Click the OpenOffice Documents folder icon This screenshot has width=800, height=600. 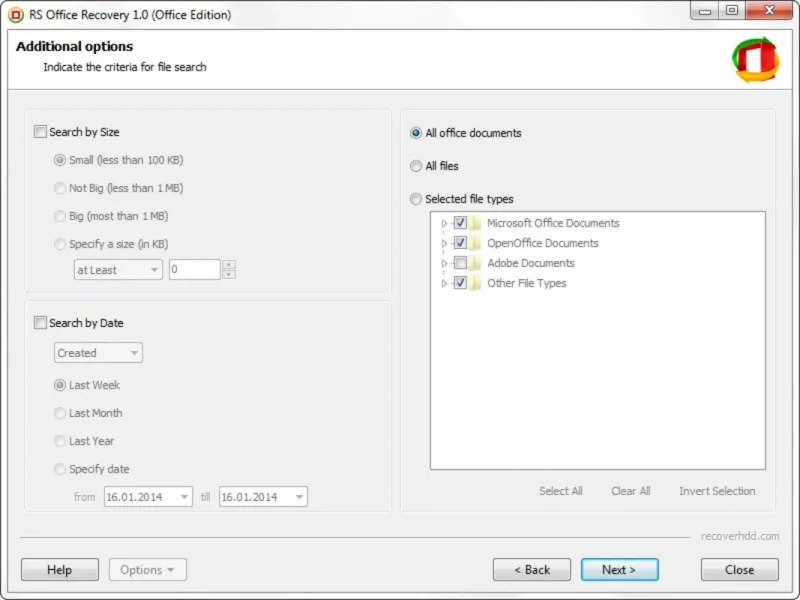[x=475, y=243]
